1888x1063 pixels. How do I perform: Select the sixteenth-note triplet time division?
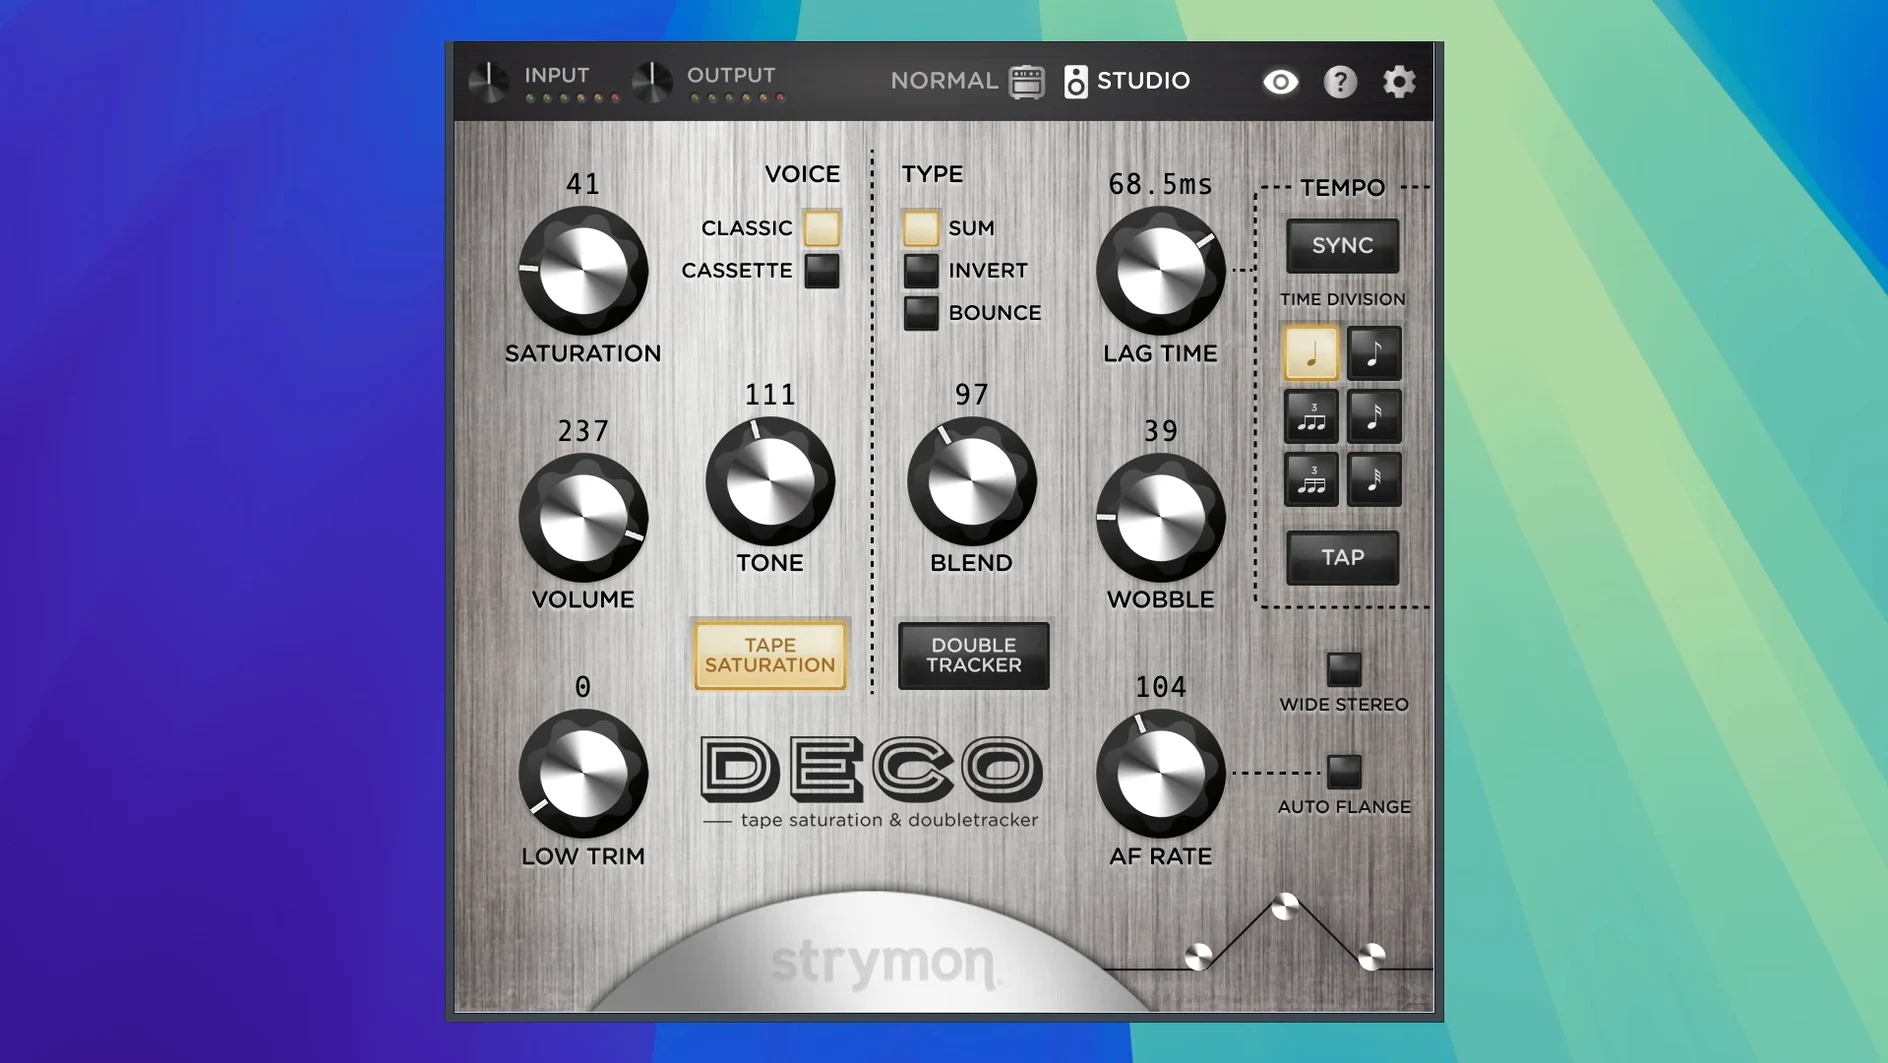tap(1311, 479)
